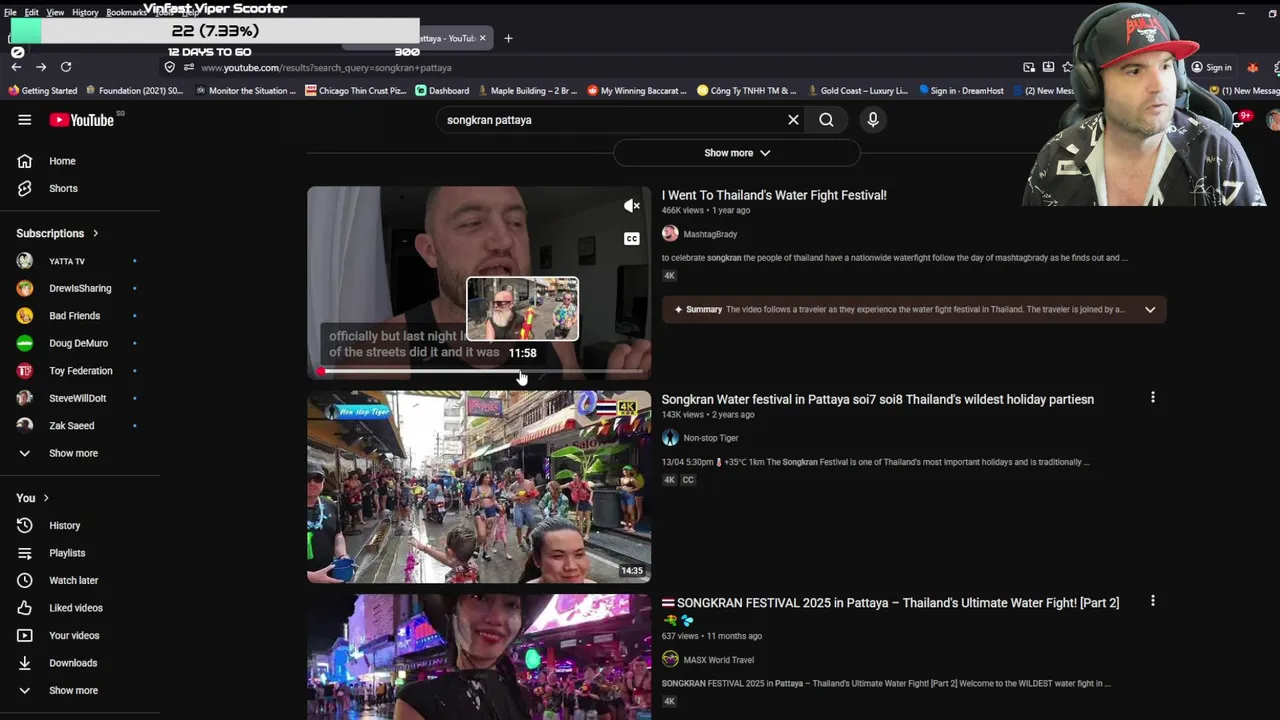This screenshot has height=720, width=1280.
Task: Toggle closed captions on the preview
Action: tap(632, 239)
